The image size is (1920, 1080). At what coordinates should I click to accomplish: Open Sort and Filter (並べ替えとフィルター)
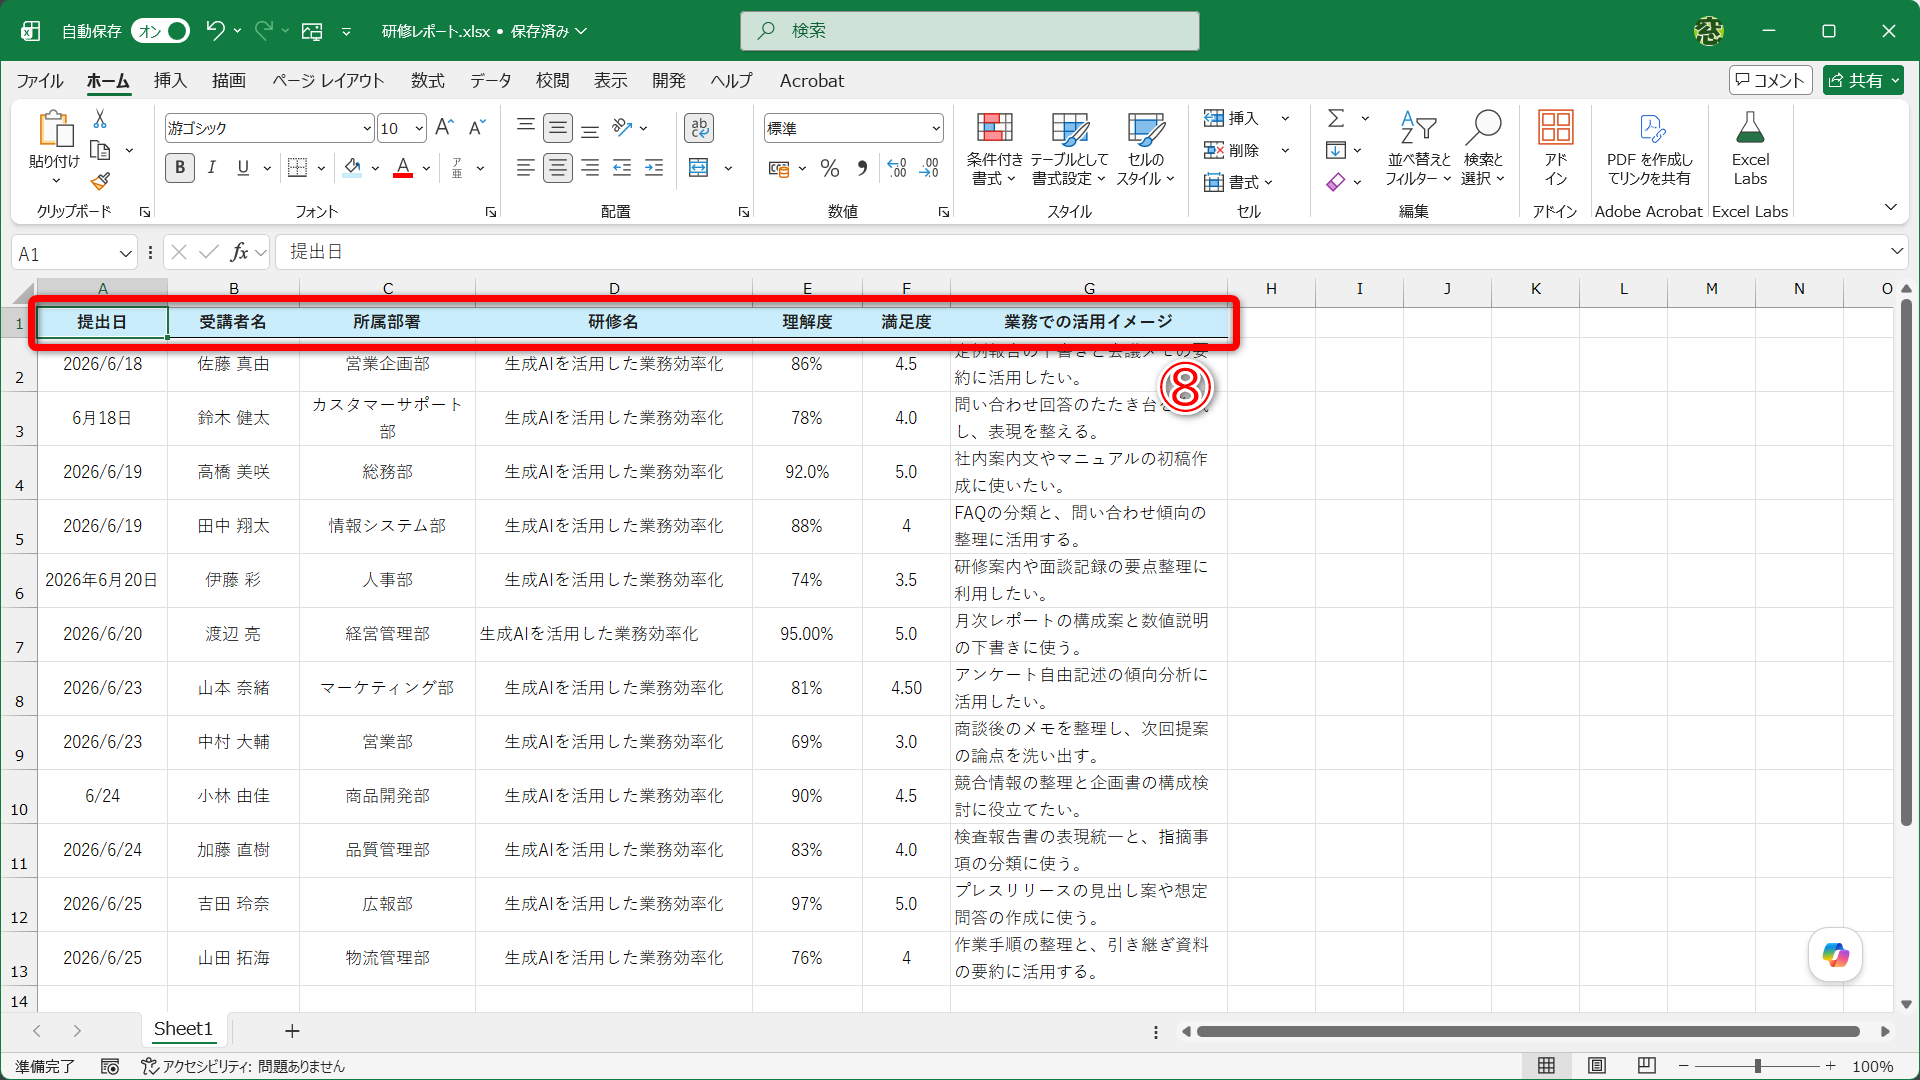(1418, 149)
